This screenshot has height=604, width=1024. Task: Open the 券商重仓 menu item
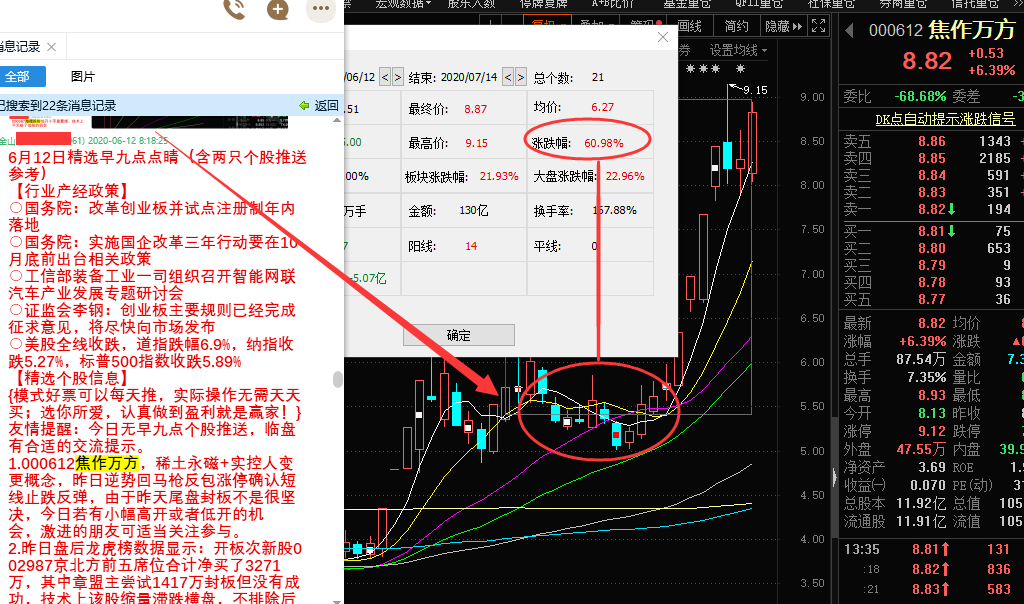(903, 4)
